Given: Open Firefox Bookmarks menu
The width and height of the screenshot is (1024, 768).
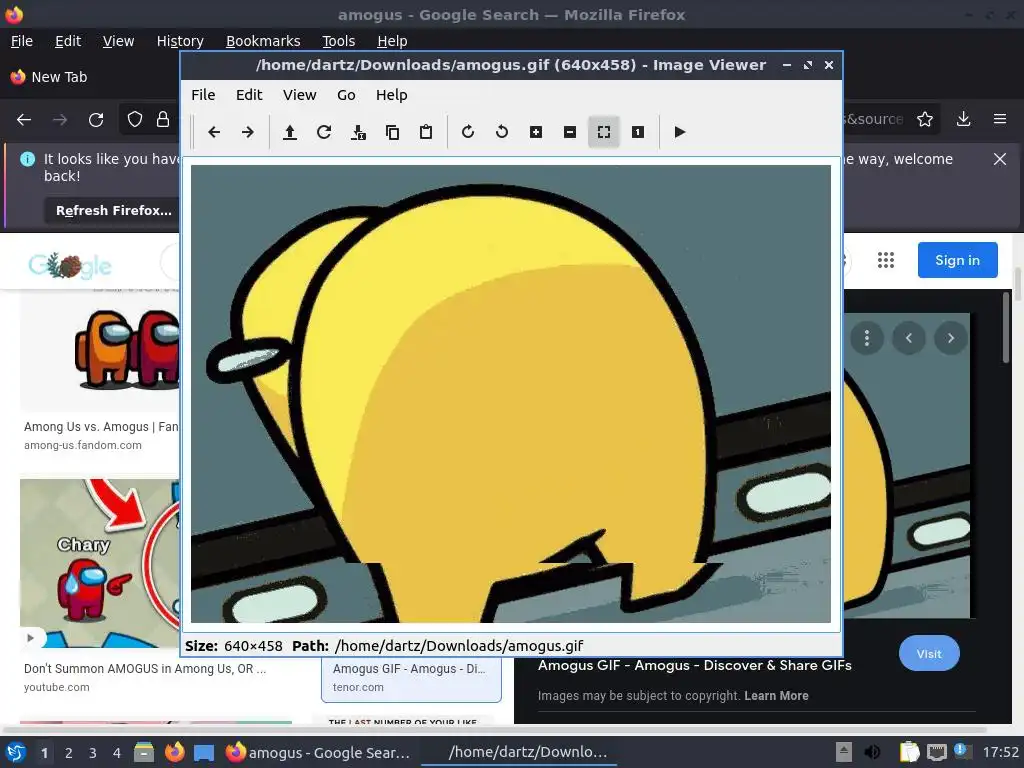Looking at the screenshot, I should [x=263, y=41].
